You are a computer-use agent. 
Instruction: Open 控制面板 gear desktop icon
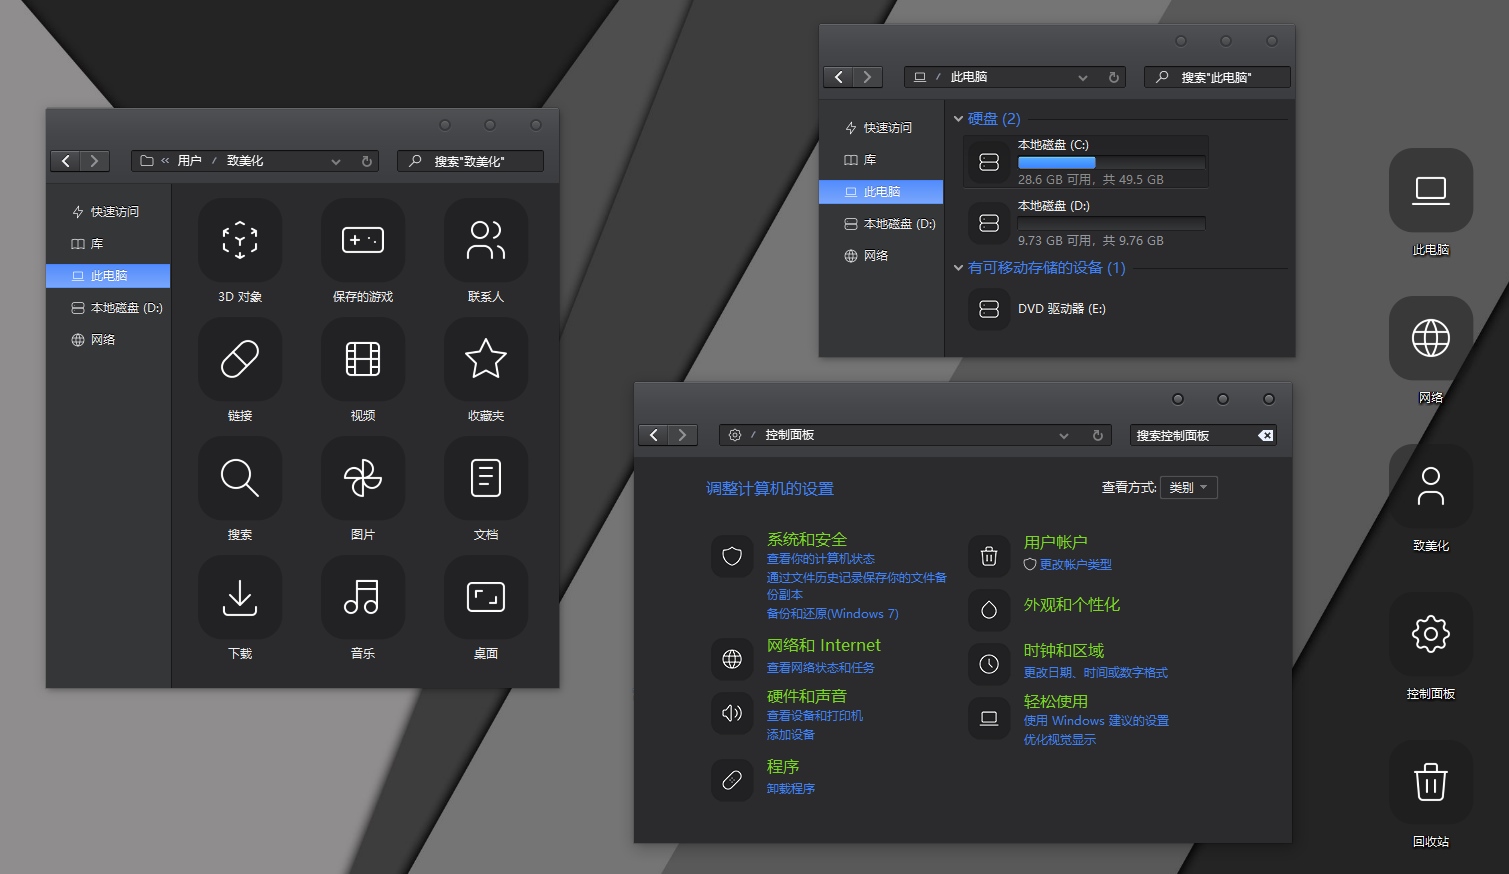pyautogui.click(x=1430, y=635)
